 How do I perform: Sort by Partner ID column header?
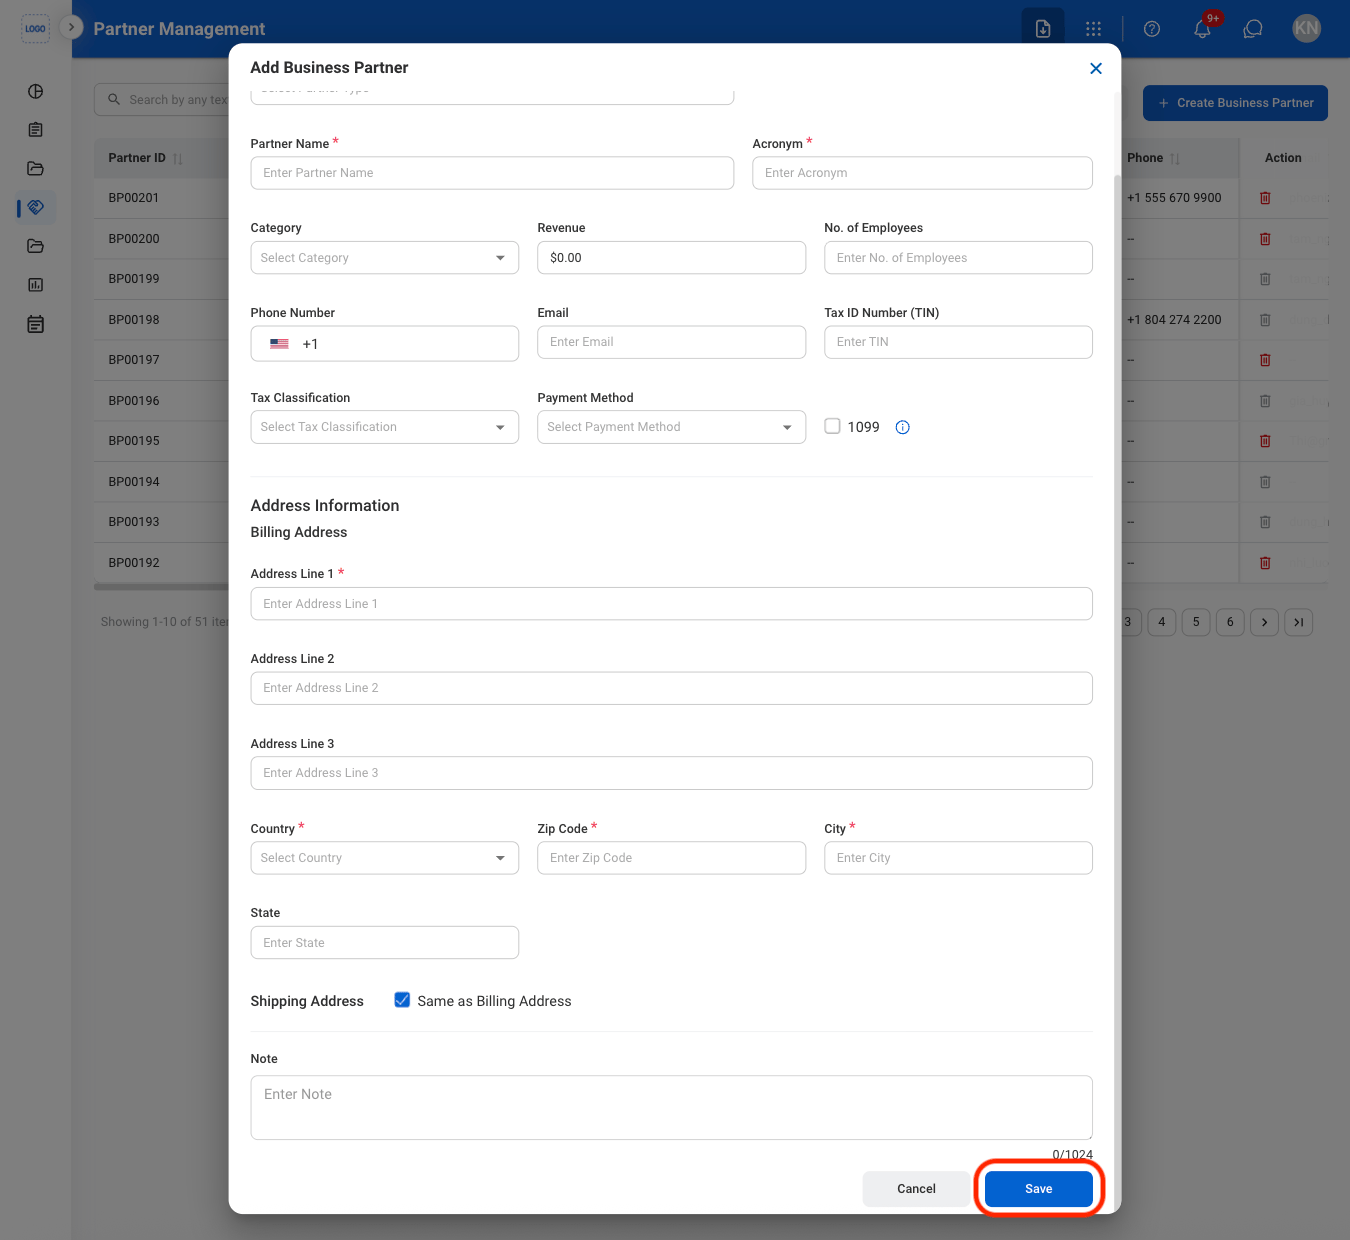[146, 158]
